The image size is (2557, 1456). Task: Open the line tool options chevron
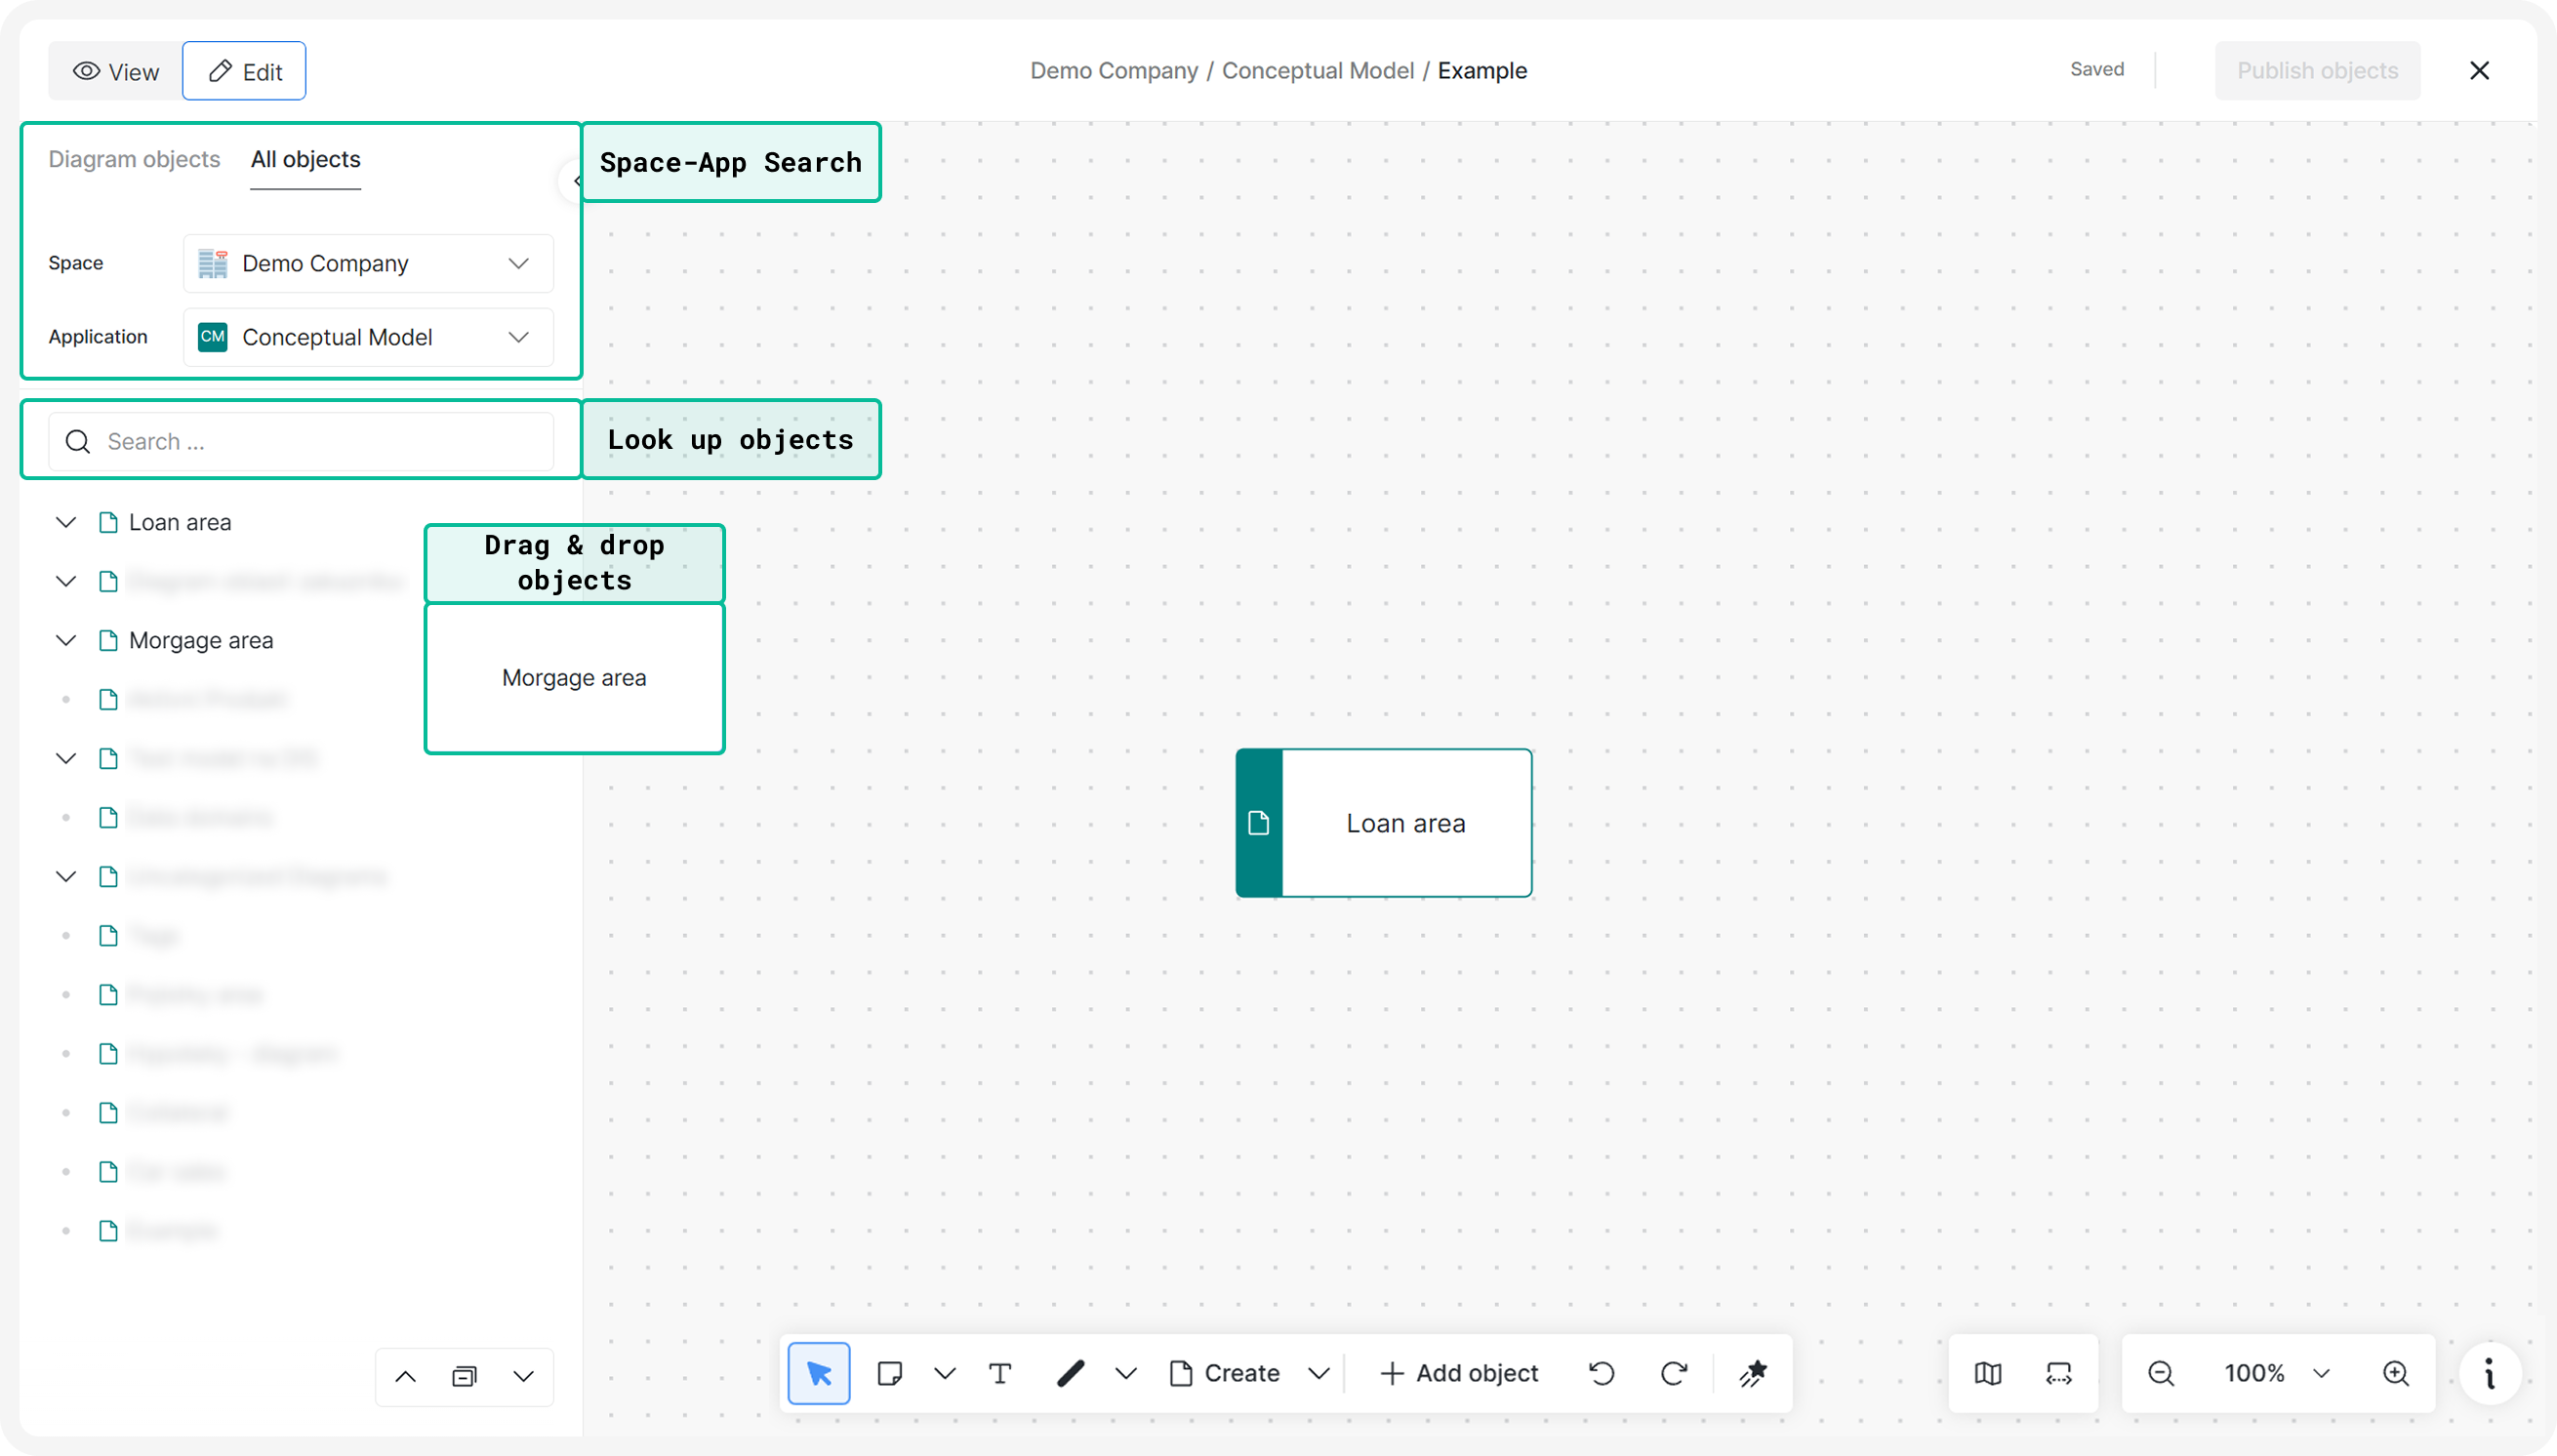point(1126,1373)
